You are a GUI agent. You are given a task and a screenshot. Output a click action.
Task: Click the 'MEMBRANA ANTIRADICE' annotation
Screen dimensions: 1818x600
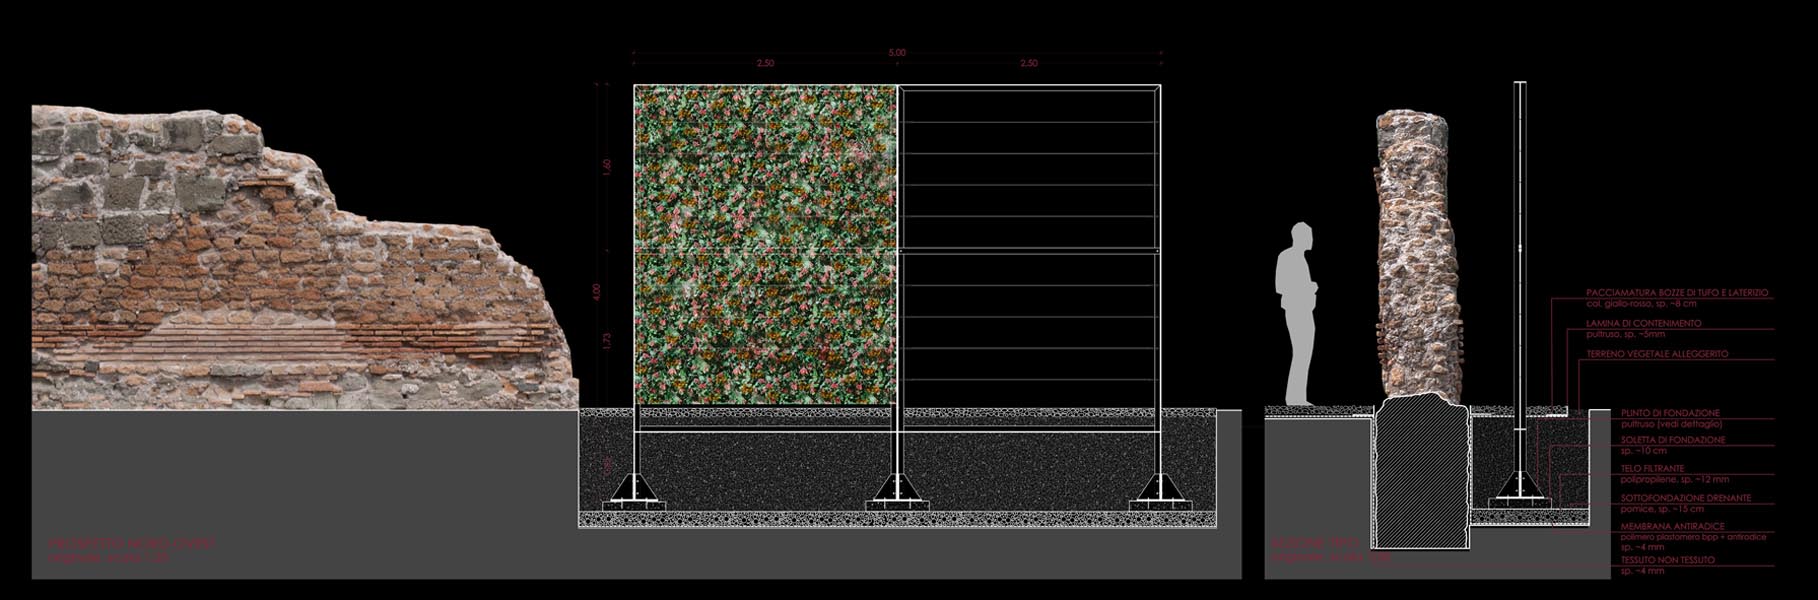(1672, 526)
